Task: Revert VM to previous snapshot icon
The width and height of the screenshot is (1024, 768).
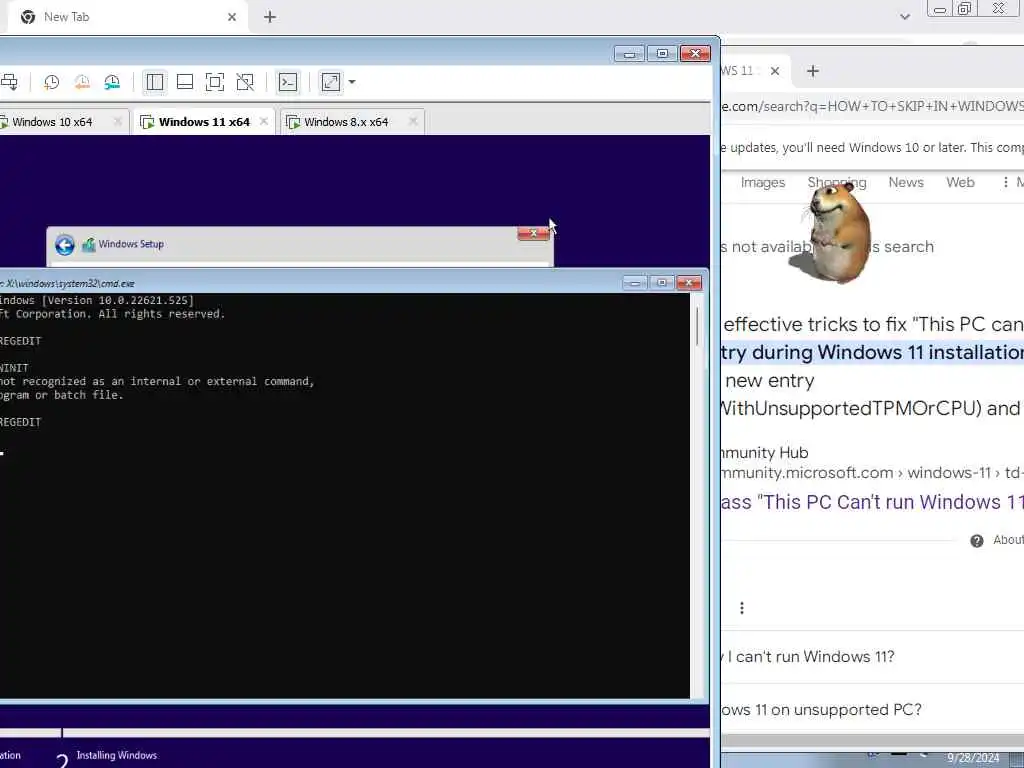Action: 82,82
